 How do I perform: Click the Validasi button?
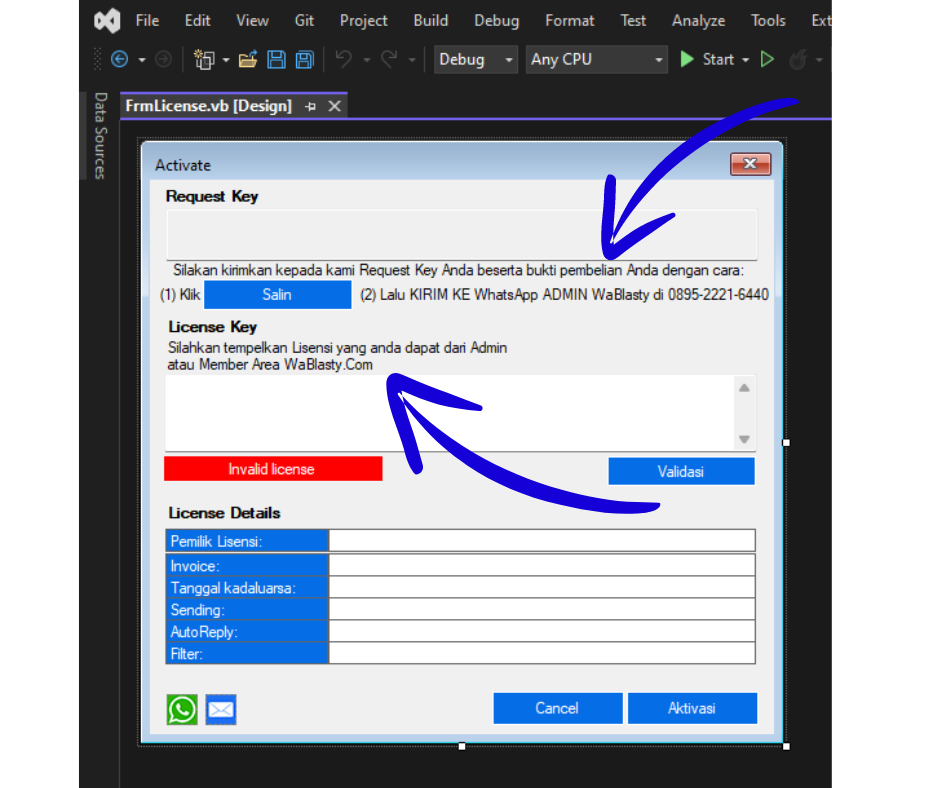(x=681, y=471)
